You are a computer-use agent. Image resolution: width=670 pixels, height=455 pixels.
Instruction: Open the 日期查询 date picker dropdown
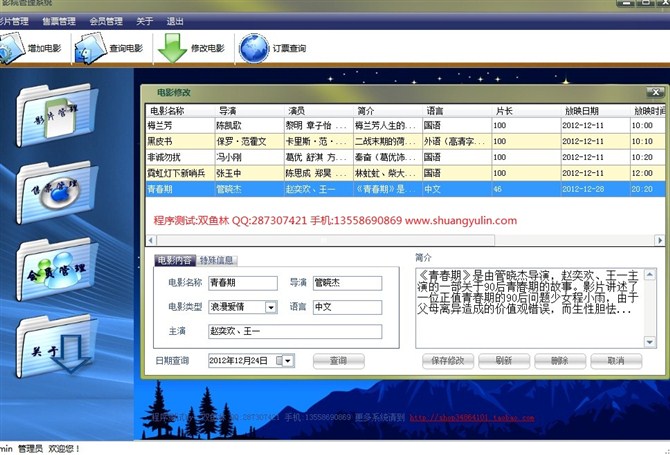[288, 361]
